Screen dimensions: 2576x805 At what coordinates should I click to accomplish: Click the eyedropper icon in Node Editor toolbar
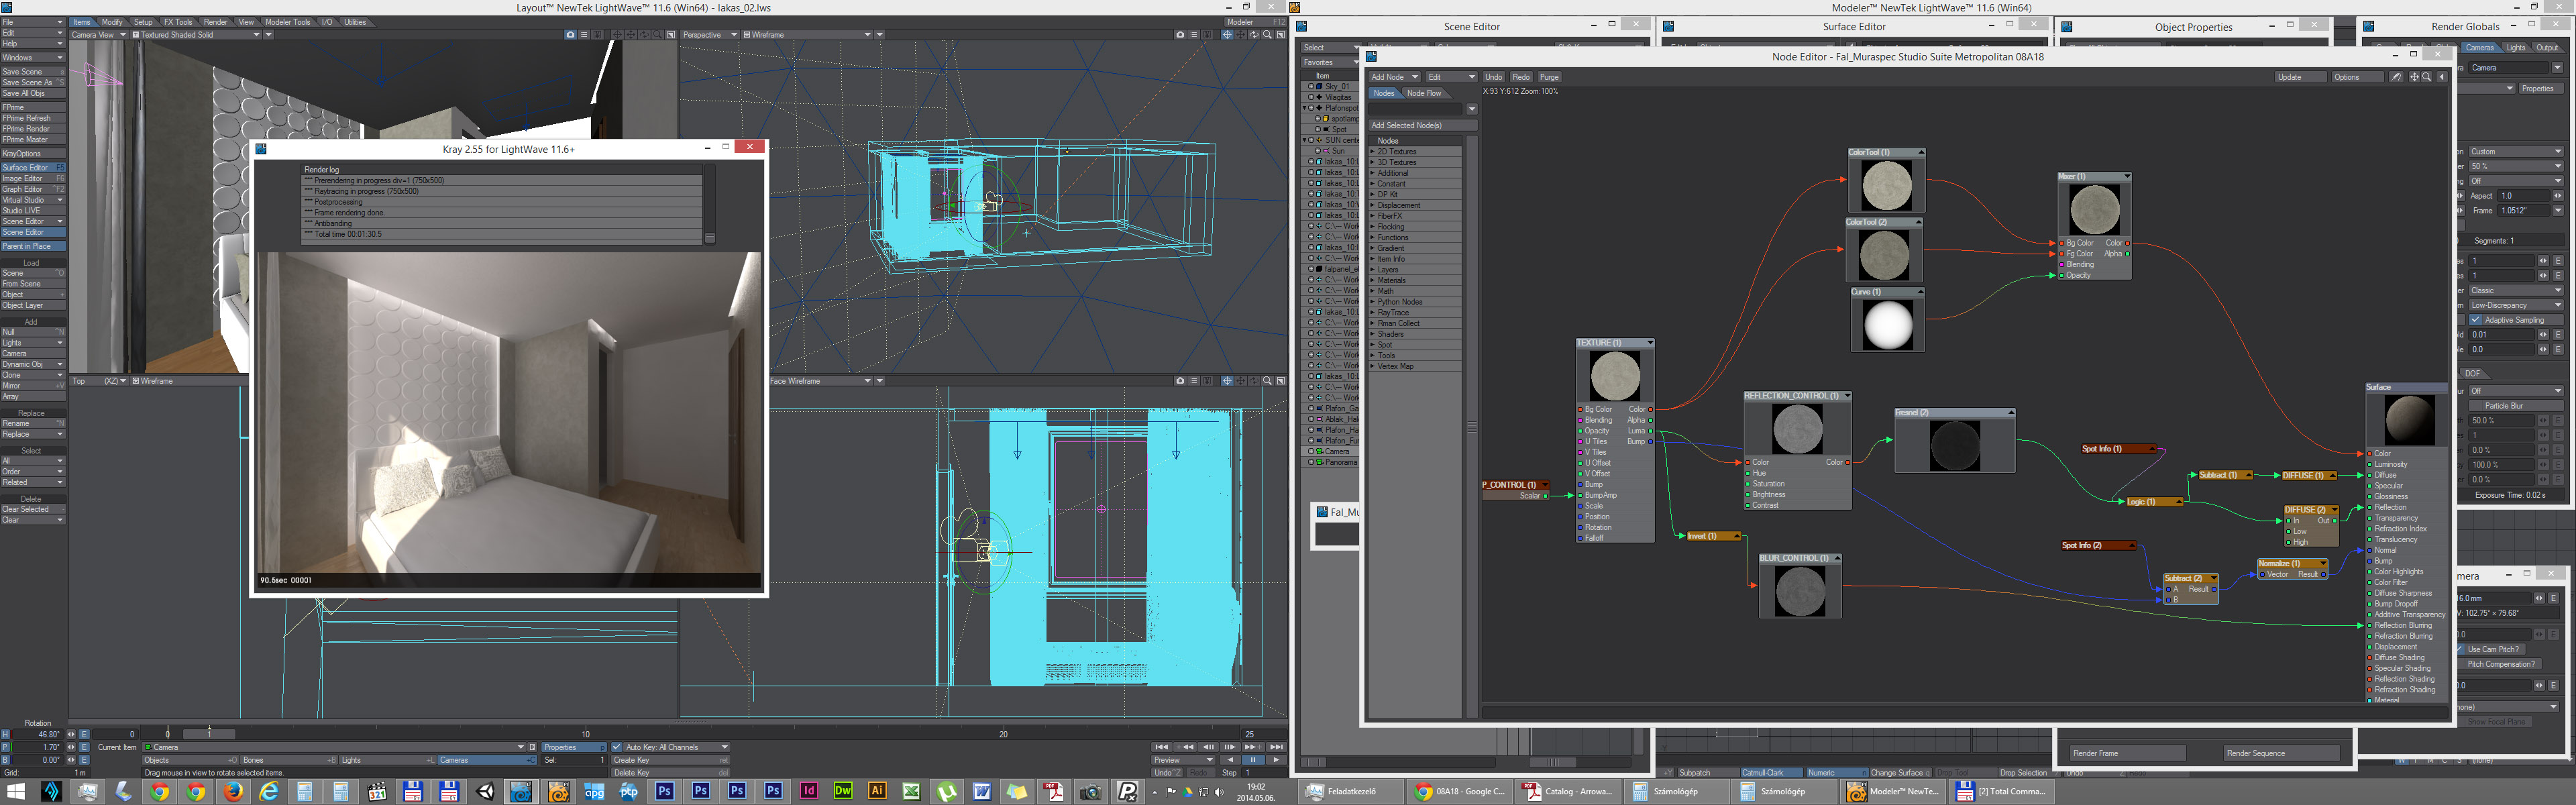tap(2396, 77)
